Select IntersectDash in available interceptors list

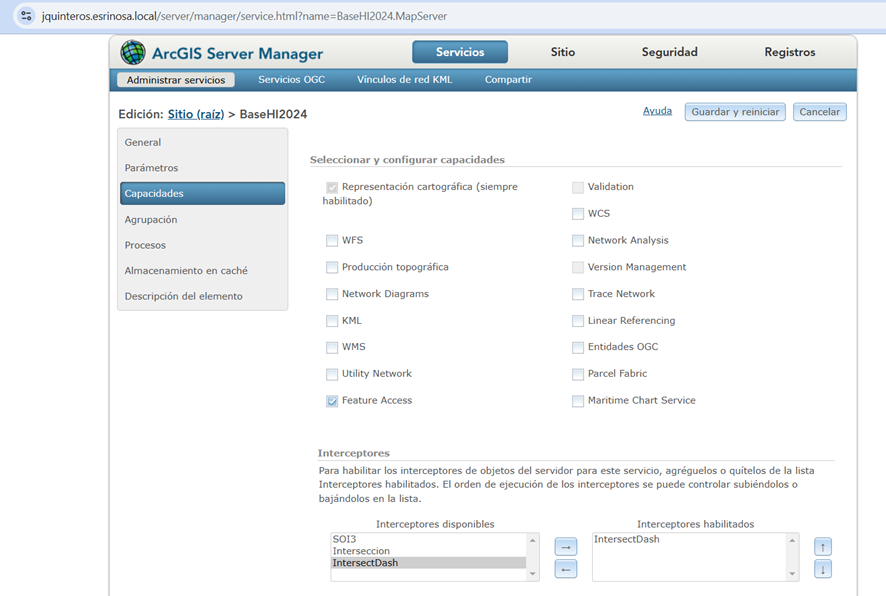[x=428, y=563]
